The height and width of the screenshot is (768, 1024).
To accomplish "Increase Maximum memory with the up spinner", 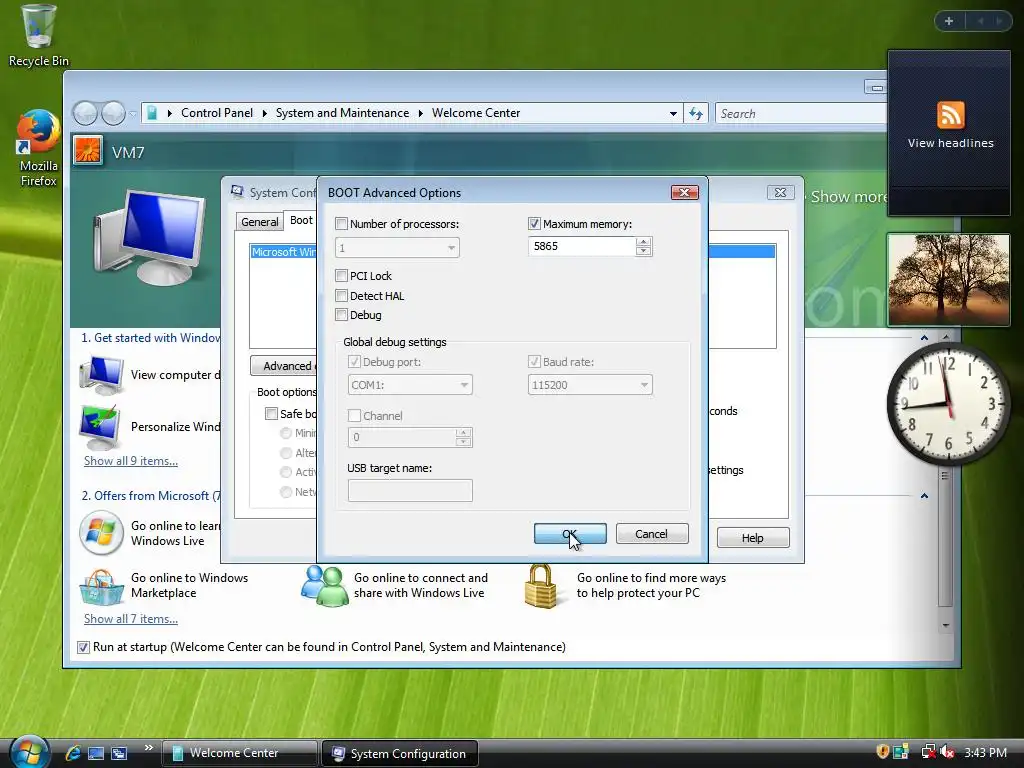I will (x=643, y=242).
